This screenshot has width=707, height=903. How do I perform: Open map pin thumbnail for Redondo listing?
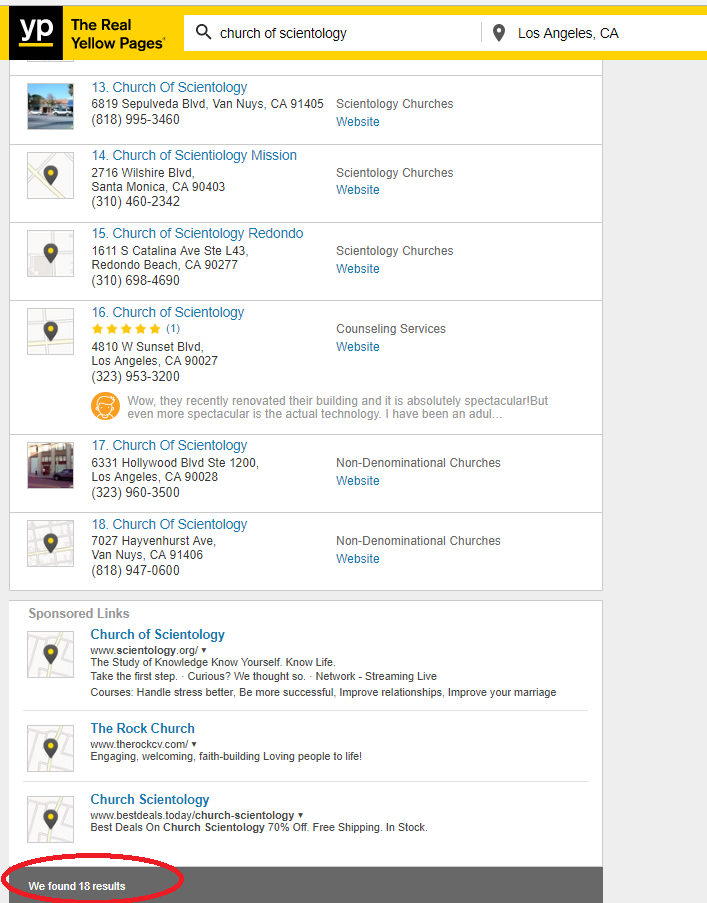pos(51,253)
